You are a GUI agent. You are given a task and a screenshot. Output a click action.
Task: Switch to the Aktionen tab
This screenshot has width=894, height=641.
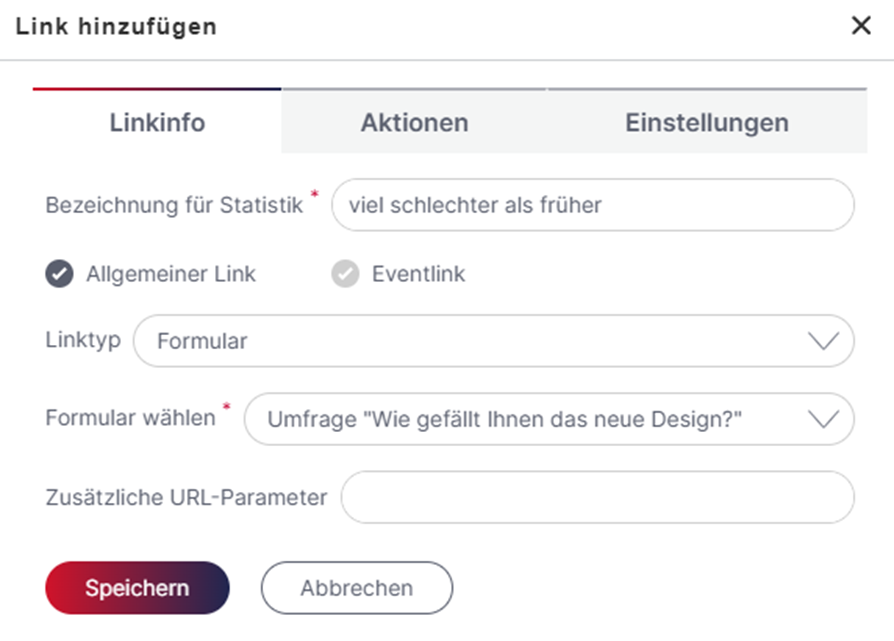[x=415, y=121]
